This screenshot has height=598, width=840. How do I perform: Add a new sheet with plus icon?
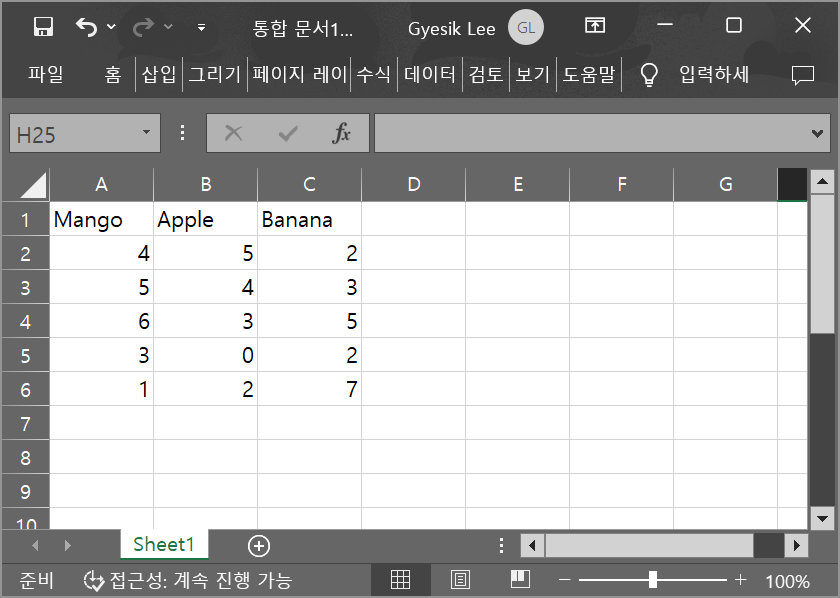(259, 545)
